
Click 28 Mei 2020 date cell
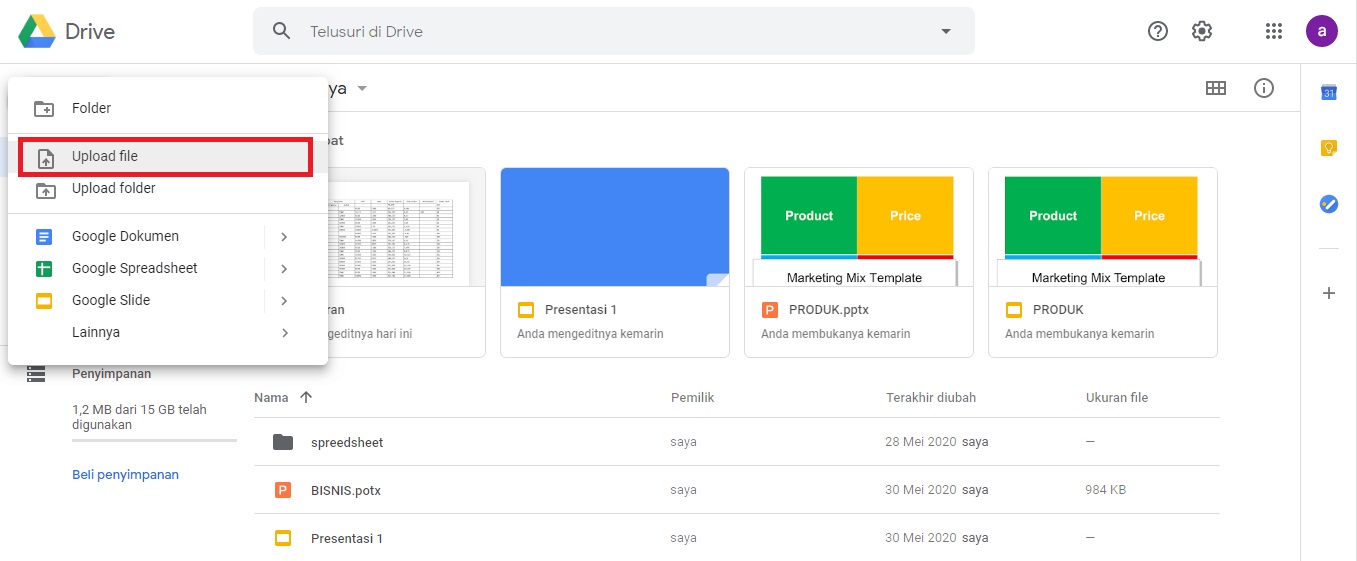click(921, 442)
